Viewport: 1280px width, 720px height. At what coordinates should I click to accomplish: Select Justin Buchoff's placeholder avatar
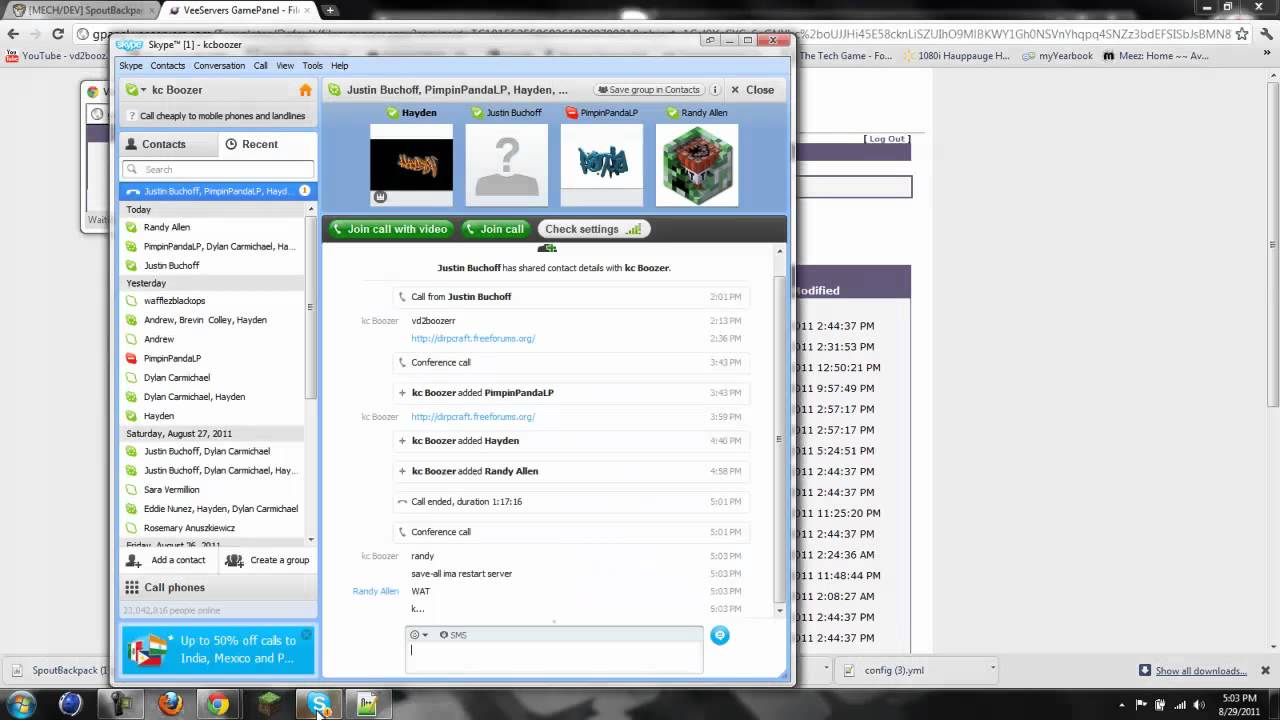pyautogui.click(x=507, y=164)
